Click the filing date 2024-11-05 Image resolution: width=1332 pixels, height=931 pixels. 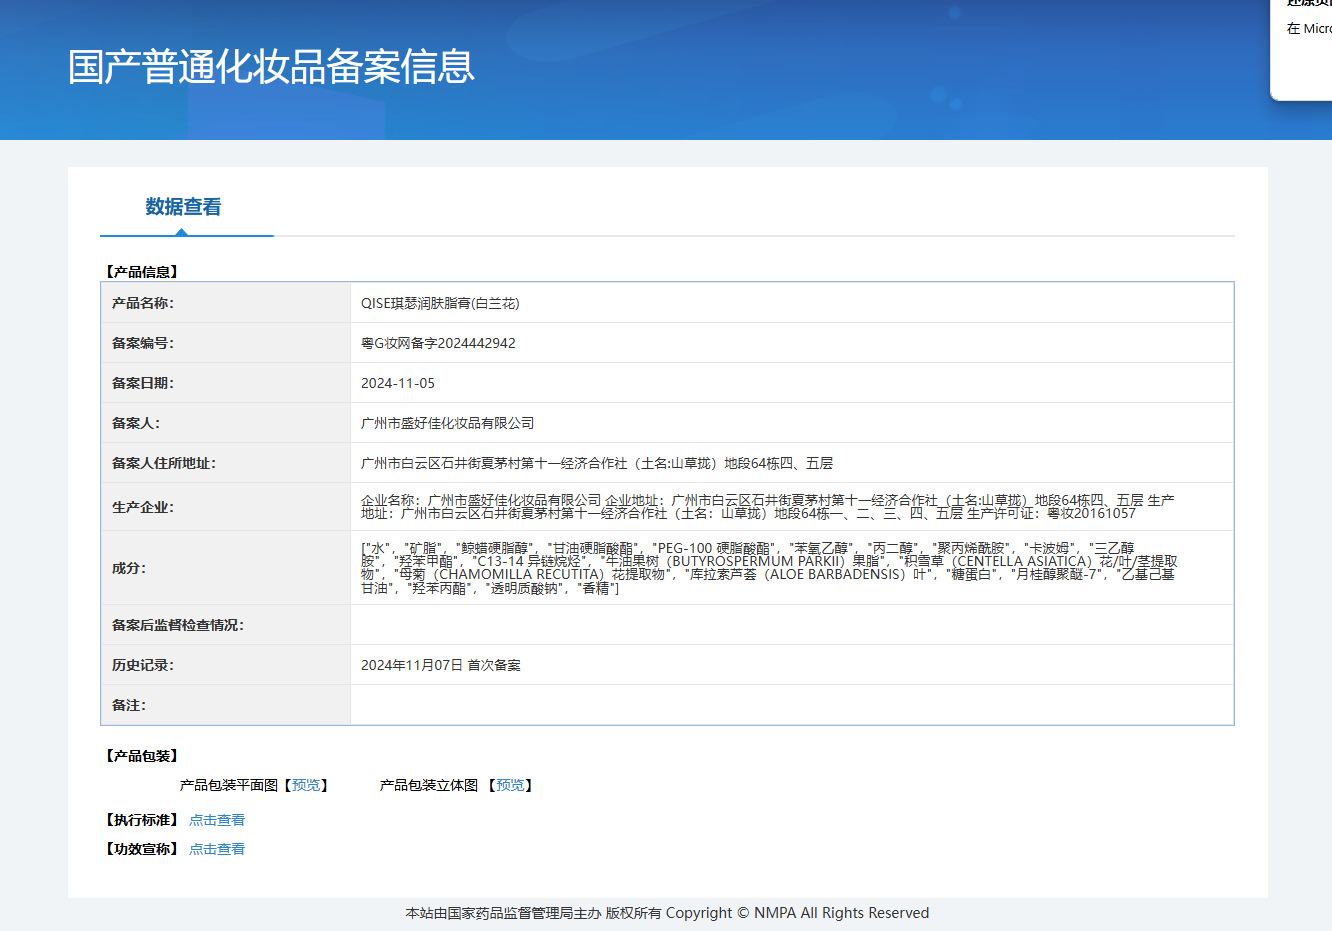click(398, 383)
